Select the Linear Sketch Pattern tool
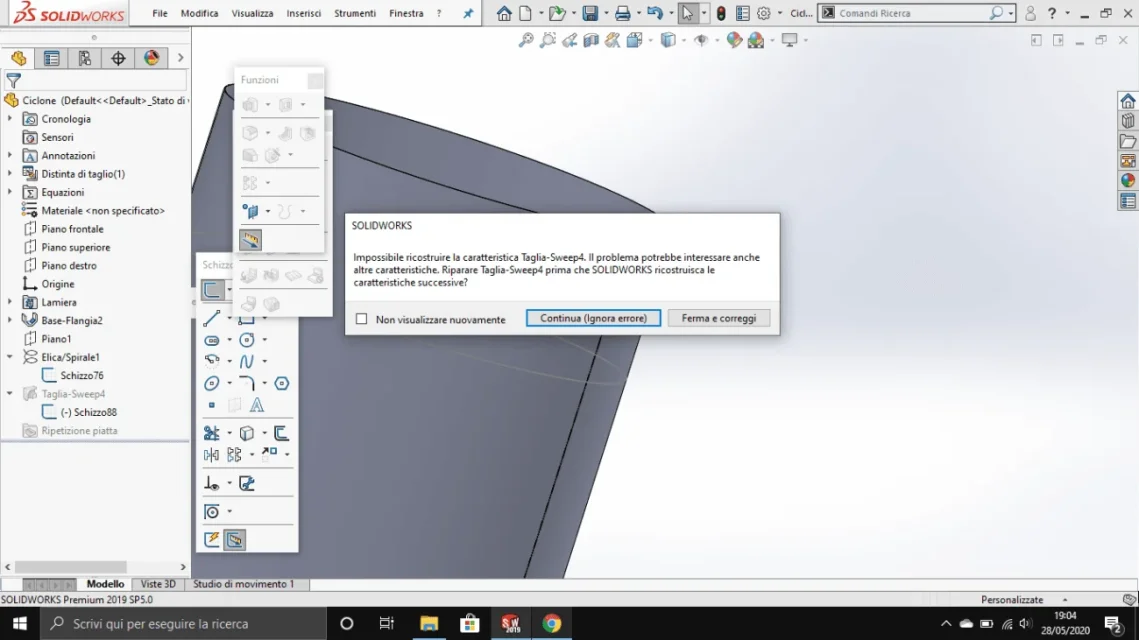Viewport: 1139px width, 640px height. point(234,455)
